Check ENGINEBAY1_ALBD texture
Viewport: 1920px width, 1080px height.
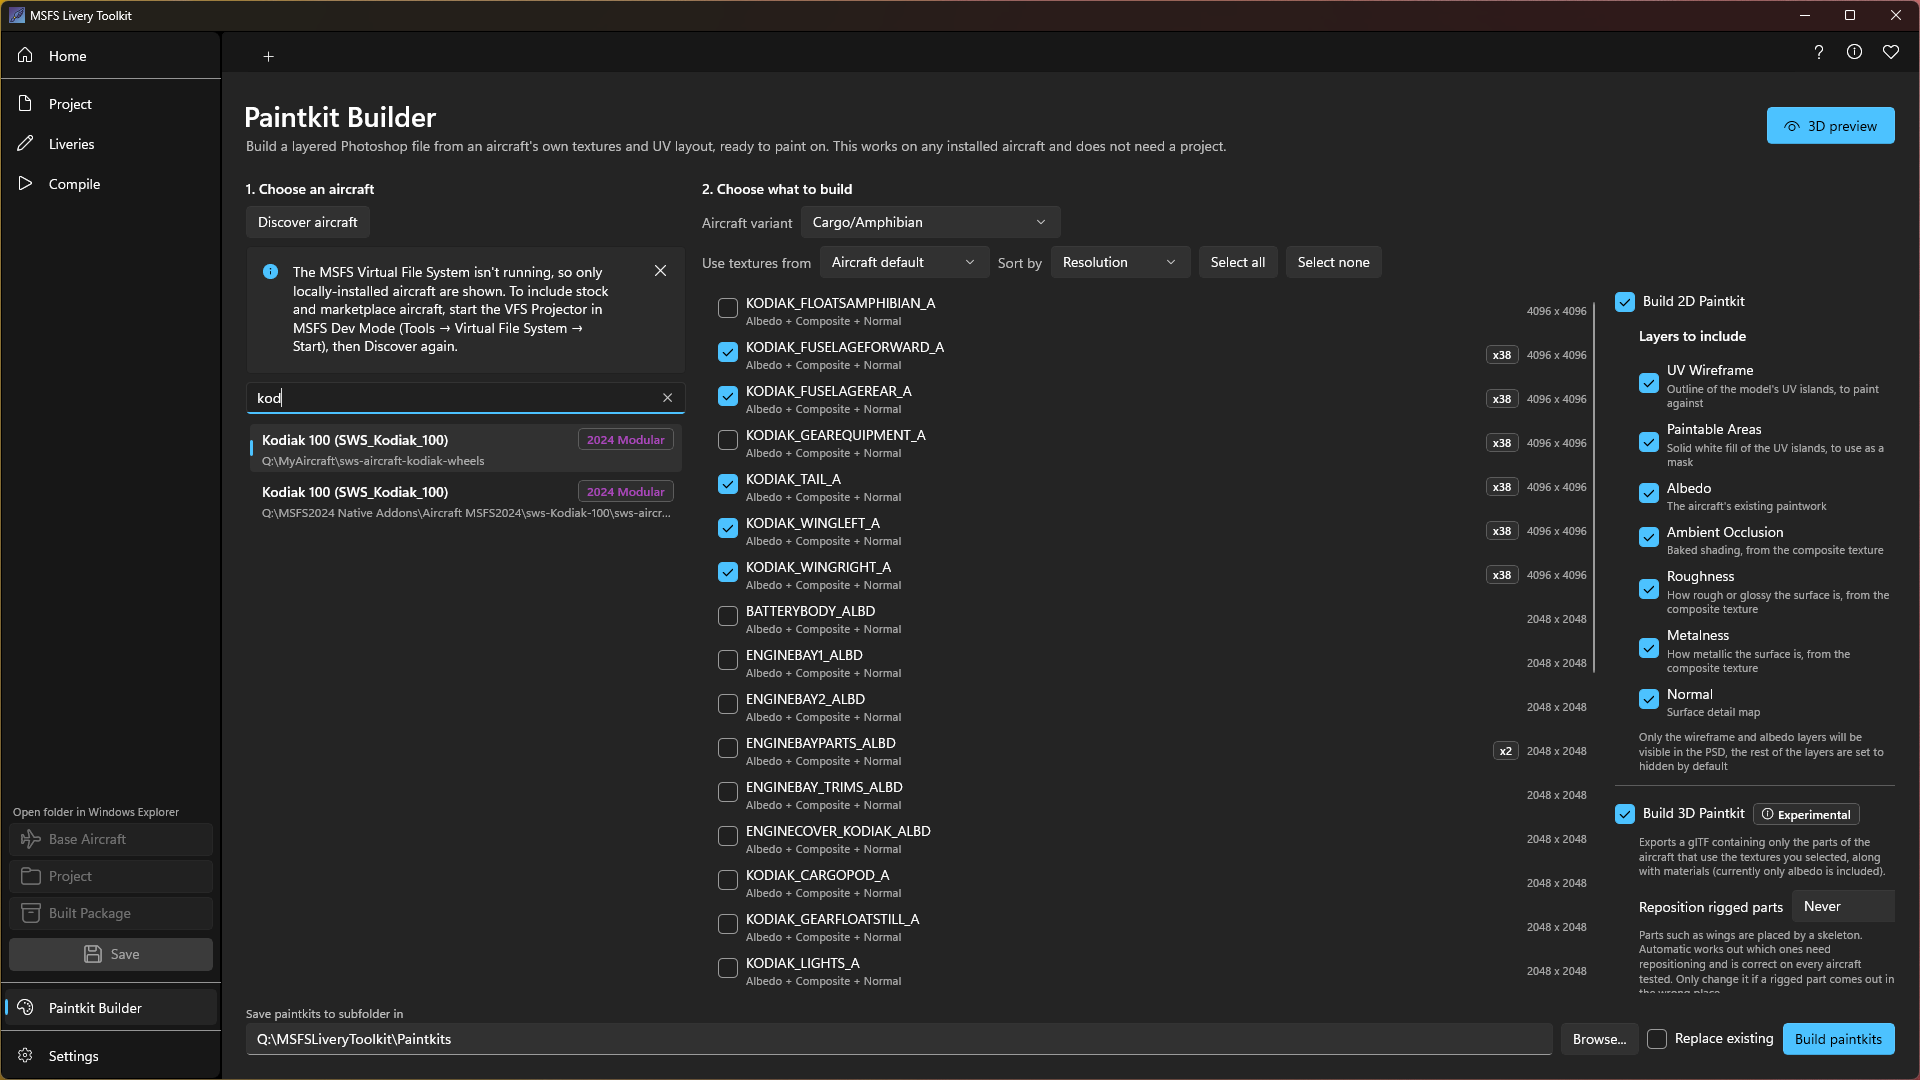pos(728,660)
